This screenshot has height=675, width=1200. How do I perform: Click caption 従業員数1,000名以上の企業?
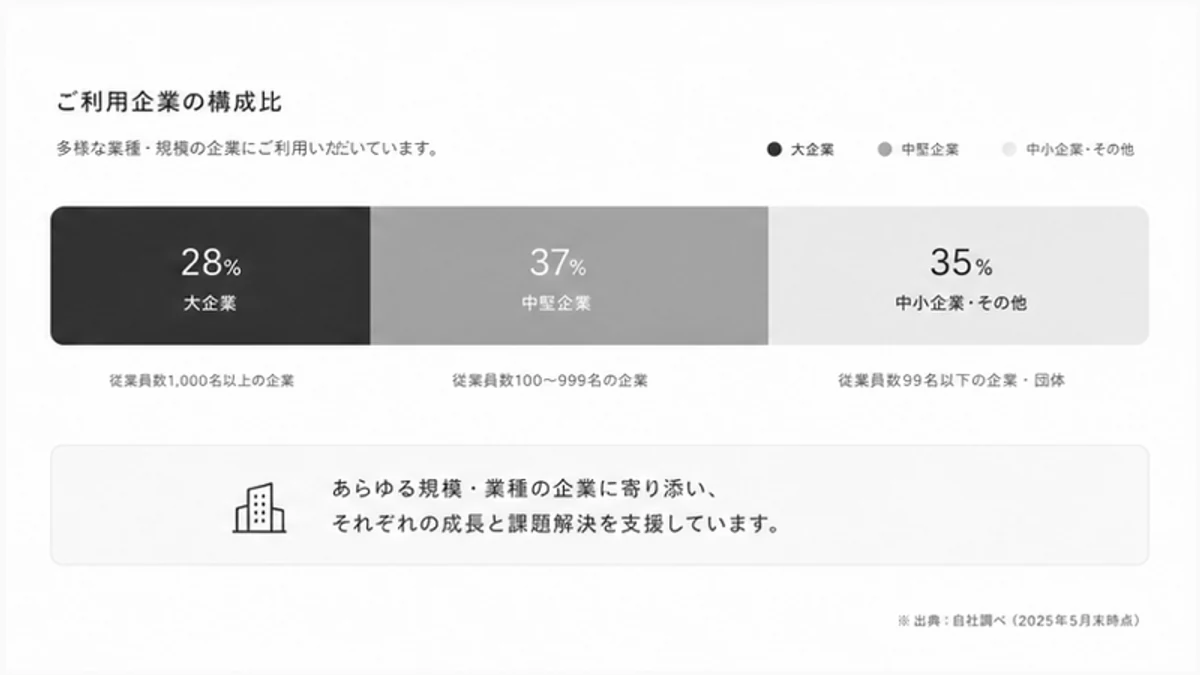coord(202,381)
